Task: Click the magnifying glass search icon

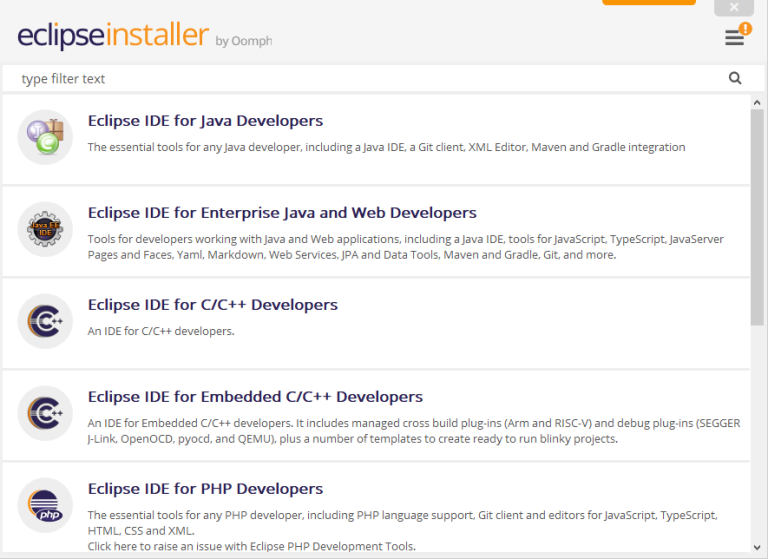Action: tap(735, 78)
